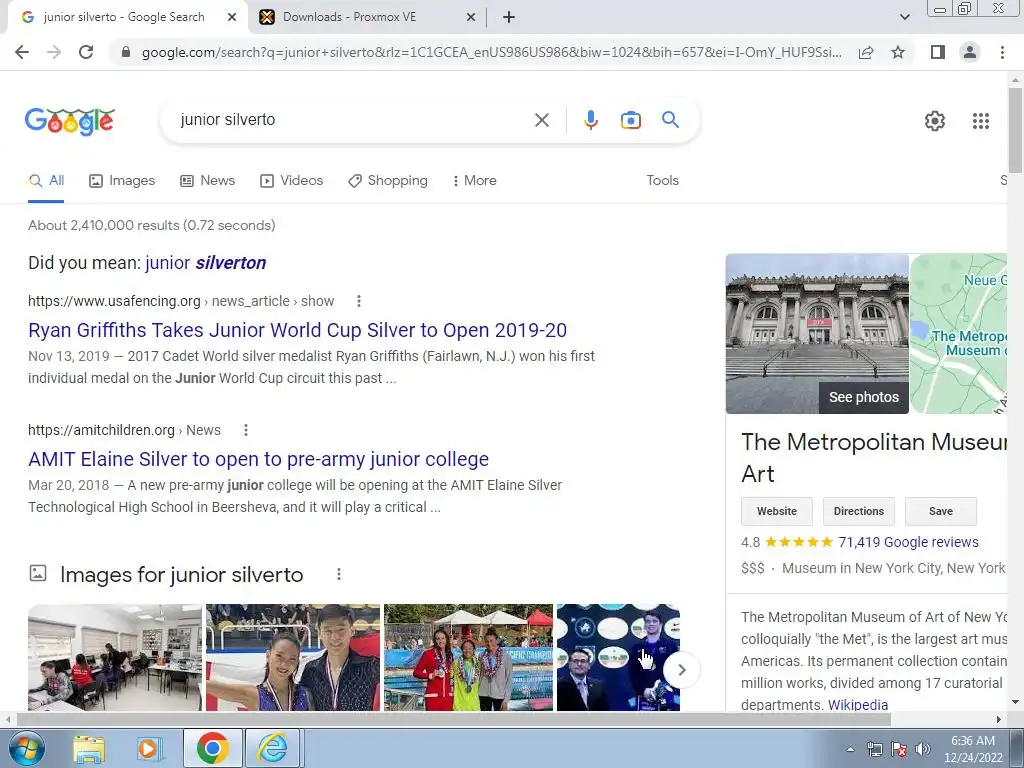Open the Google apps grid

click(x=980, y=121)
